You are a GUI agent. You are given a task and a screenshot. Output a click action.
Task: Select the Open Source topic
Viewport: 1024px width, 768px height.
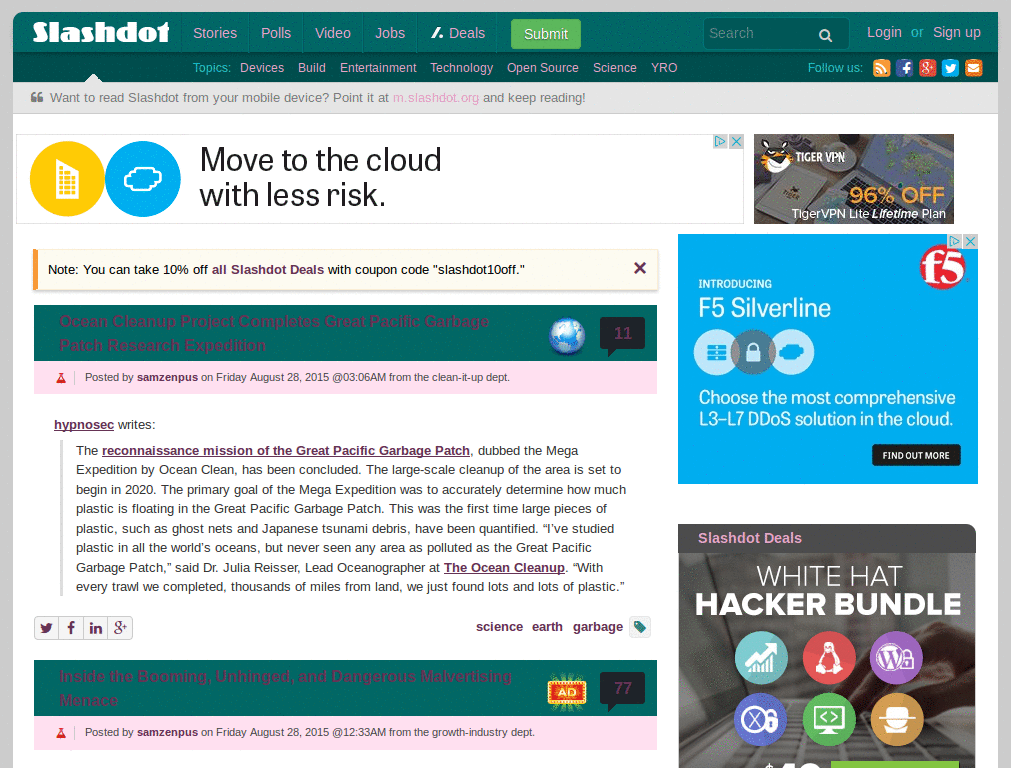pos(543,68)
